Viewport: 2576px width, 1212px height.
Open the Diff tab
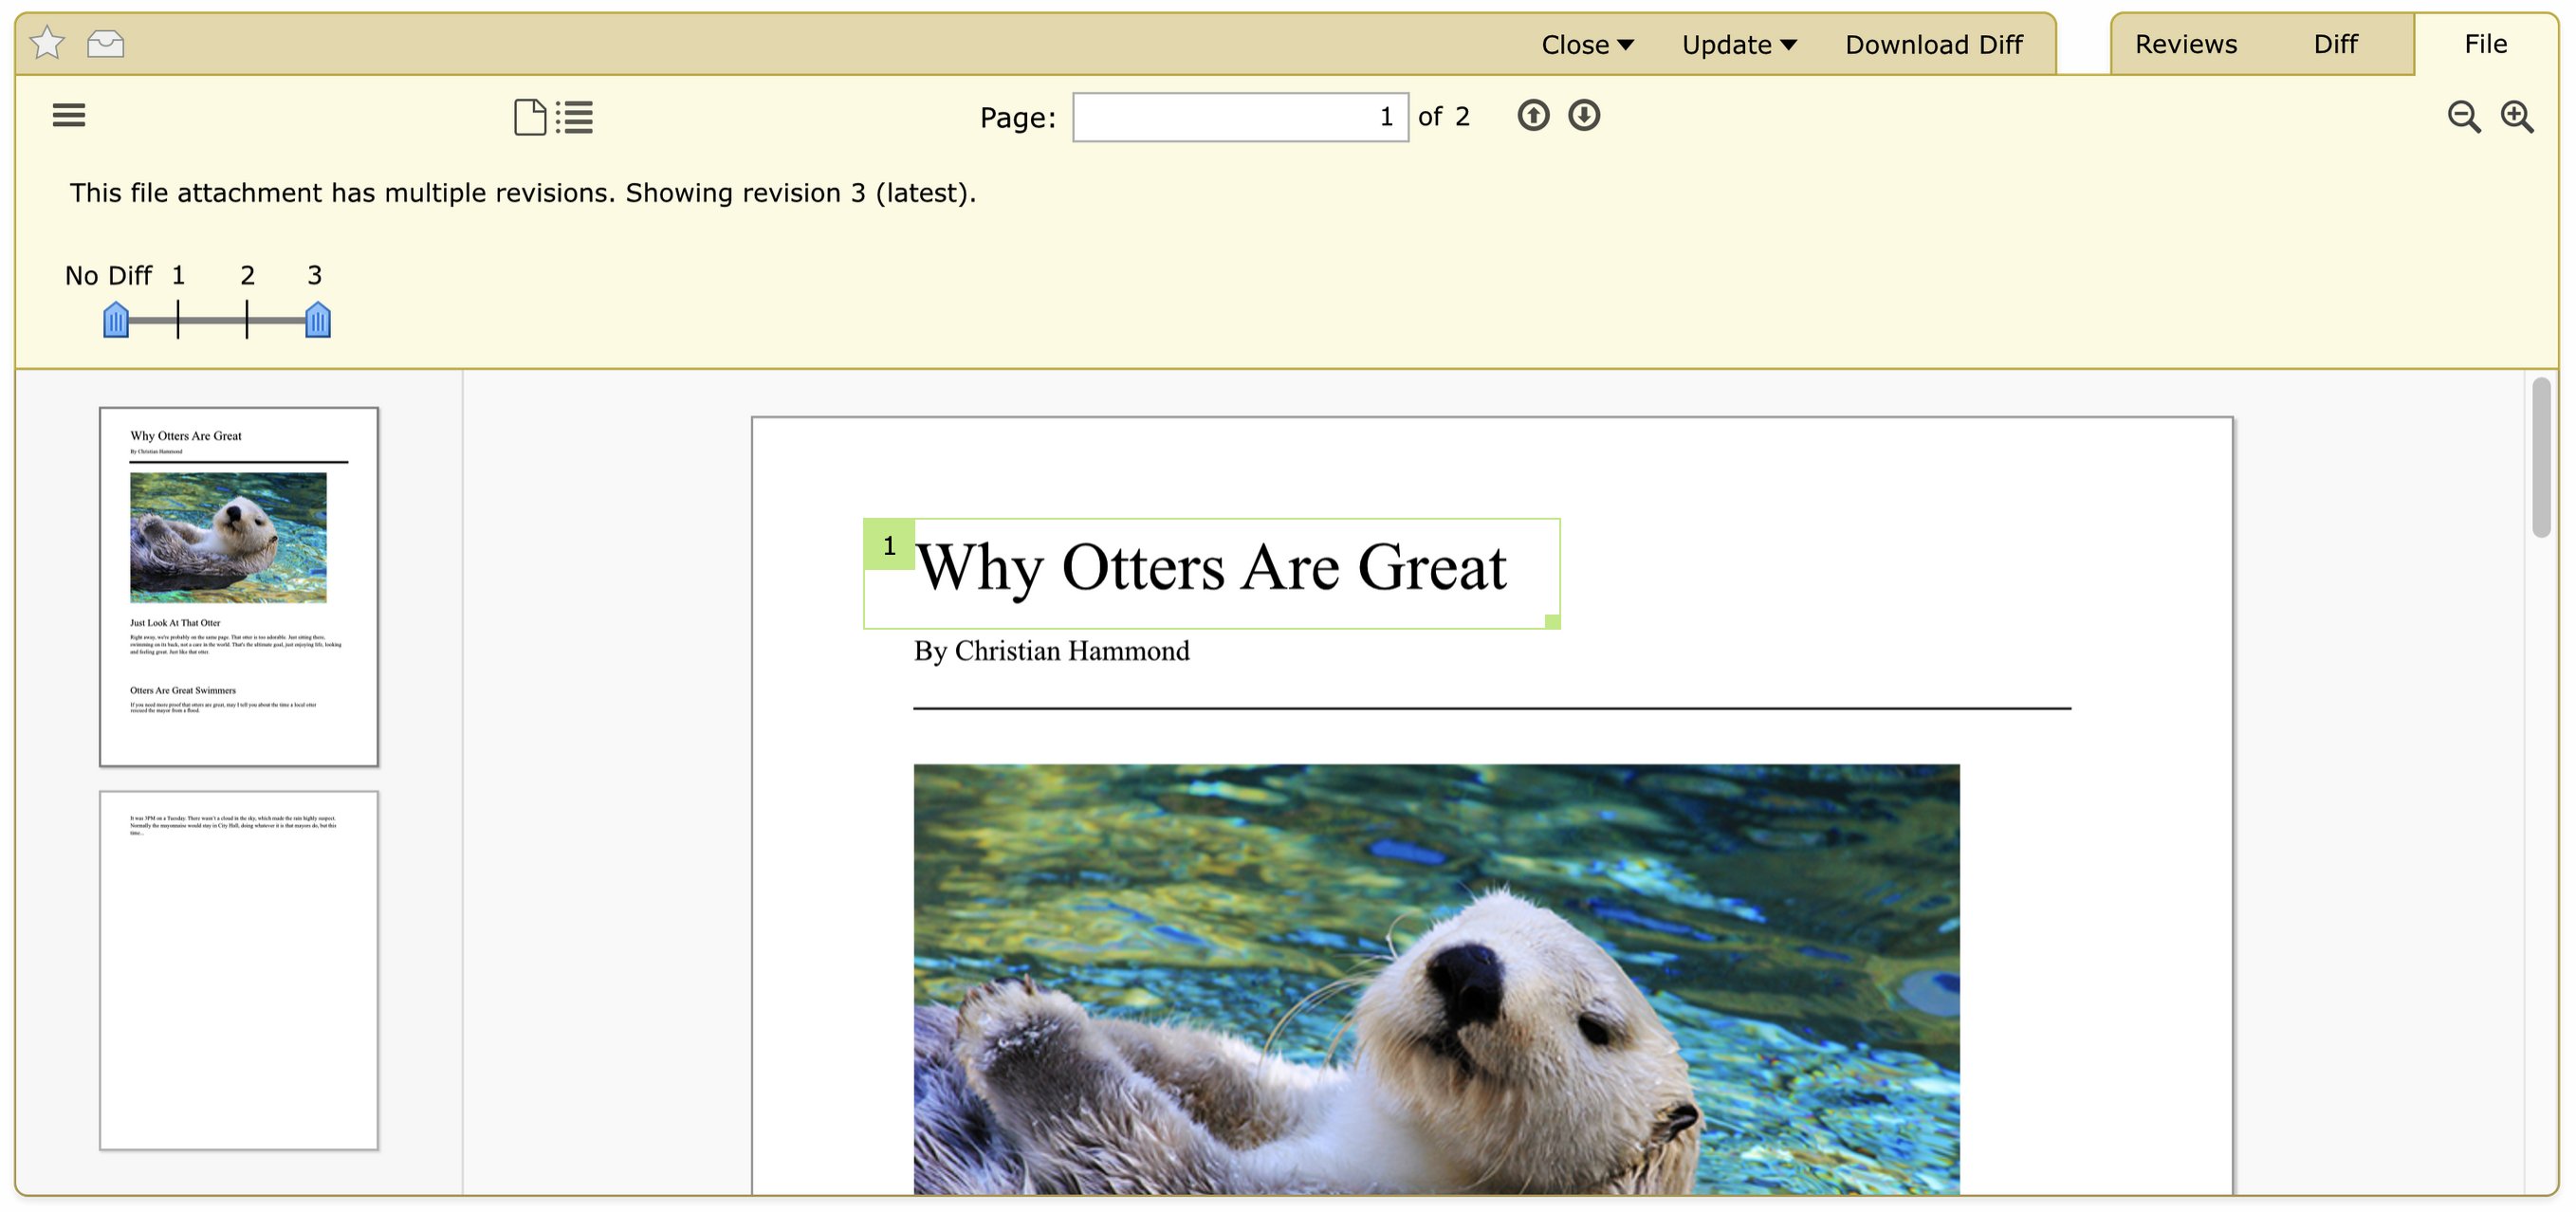(2335, 44)
